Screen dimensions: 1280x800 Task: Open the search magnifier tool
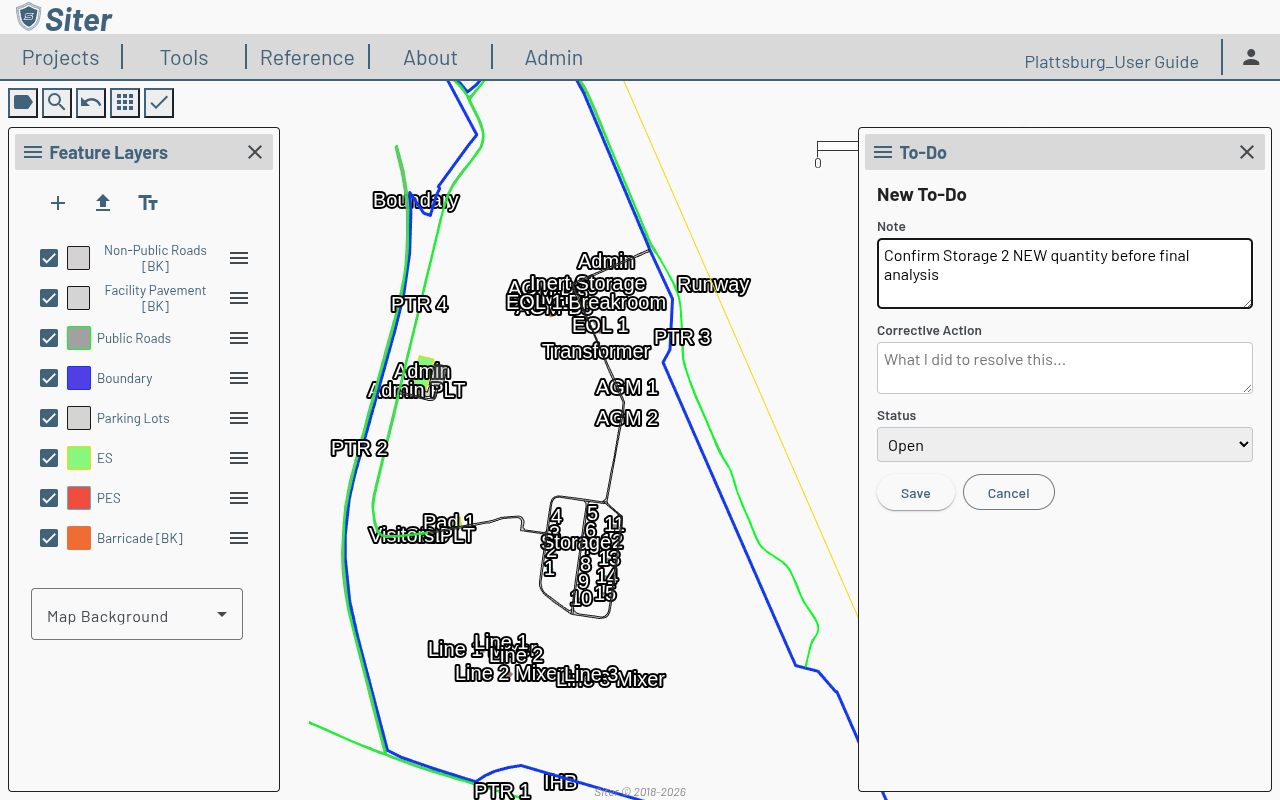[x=57, y=102]
